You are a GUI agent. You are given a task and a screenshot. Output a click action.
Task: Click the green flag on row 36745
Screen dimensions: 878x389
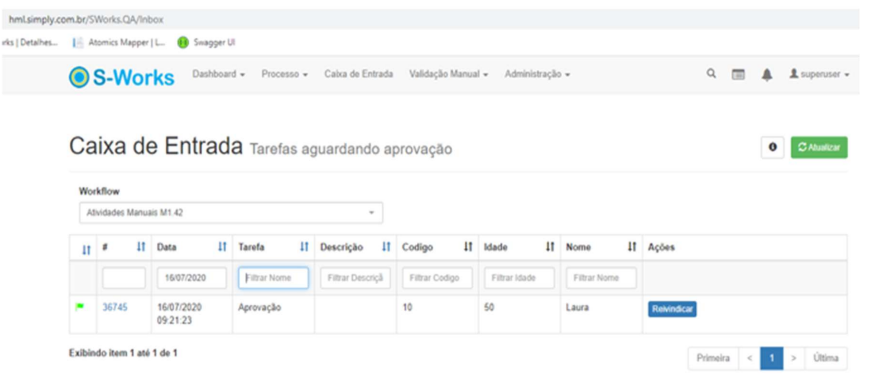pos(80,307)
